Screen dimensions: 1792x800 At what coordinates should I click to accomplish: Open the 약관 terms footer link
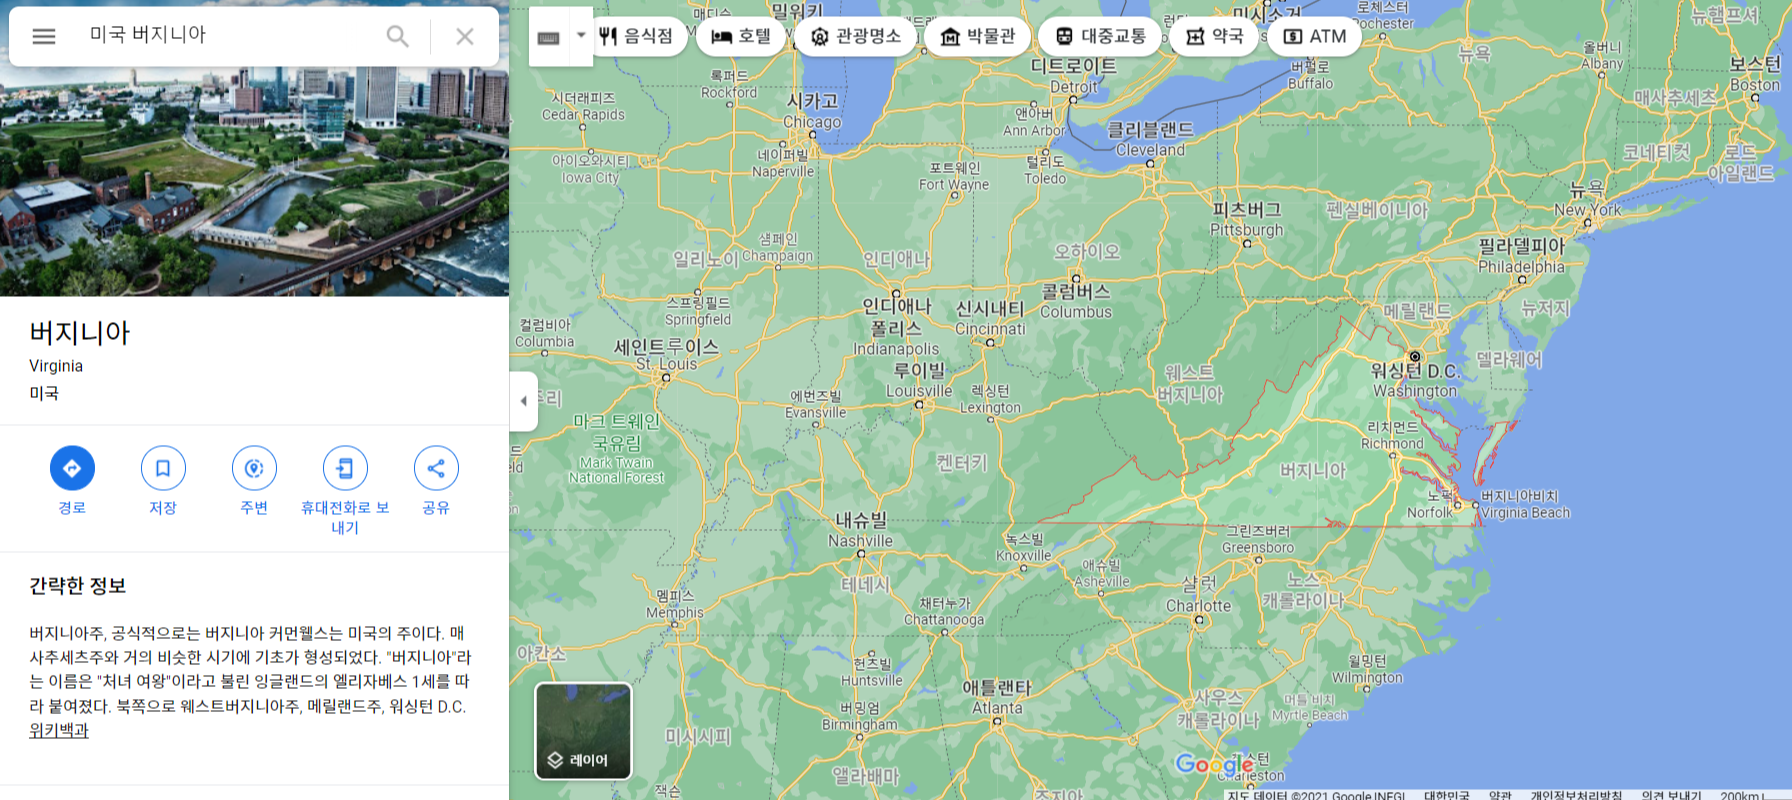tap(1500, 795)
